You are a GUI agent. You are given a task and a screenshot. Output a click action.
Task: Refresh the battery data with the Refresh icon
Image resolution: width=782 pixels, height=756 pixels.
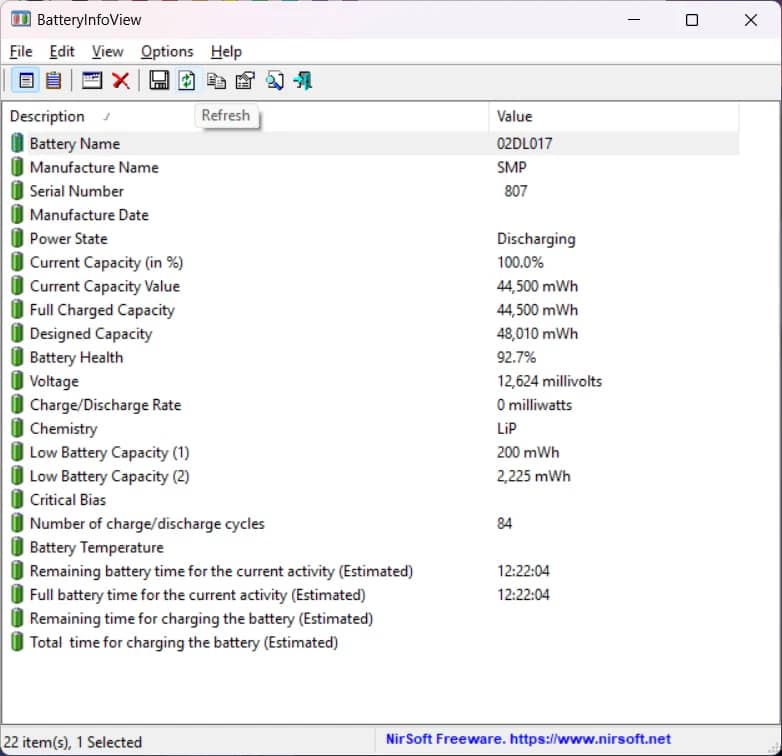[187, 80]
